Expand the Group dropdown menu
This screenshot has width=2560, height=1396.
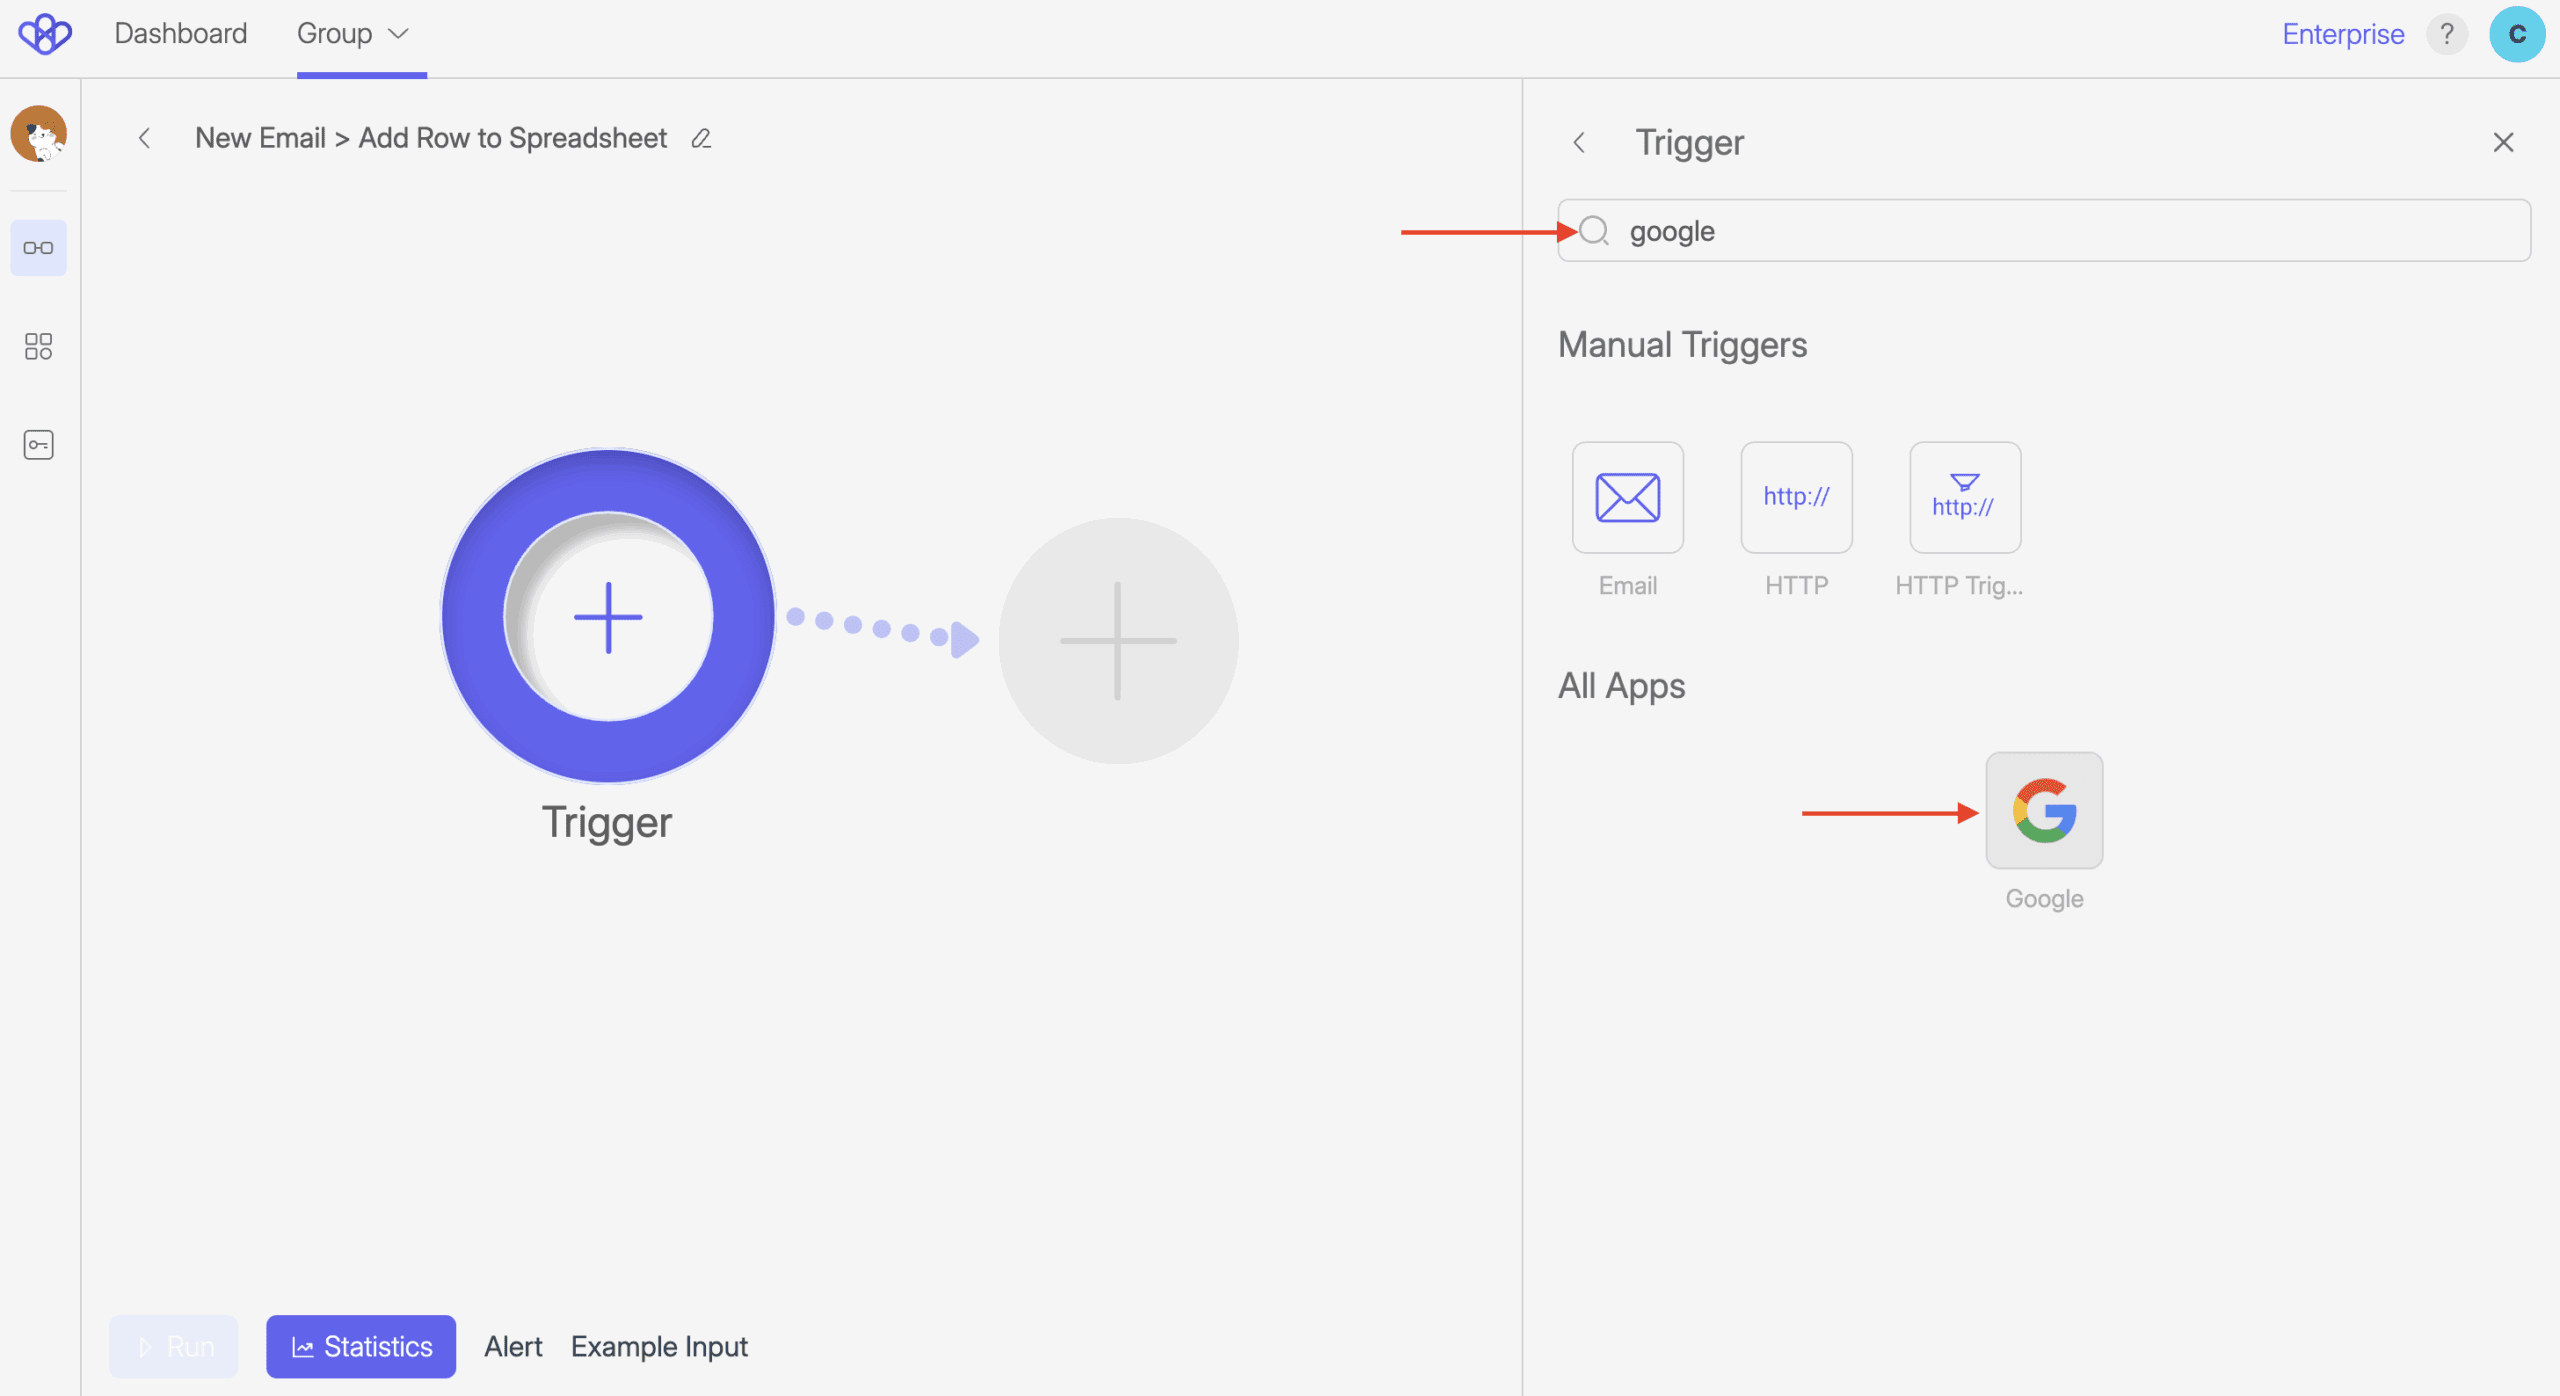353,34
